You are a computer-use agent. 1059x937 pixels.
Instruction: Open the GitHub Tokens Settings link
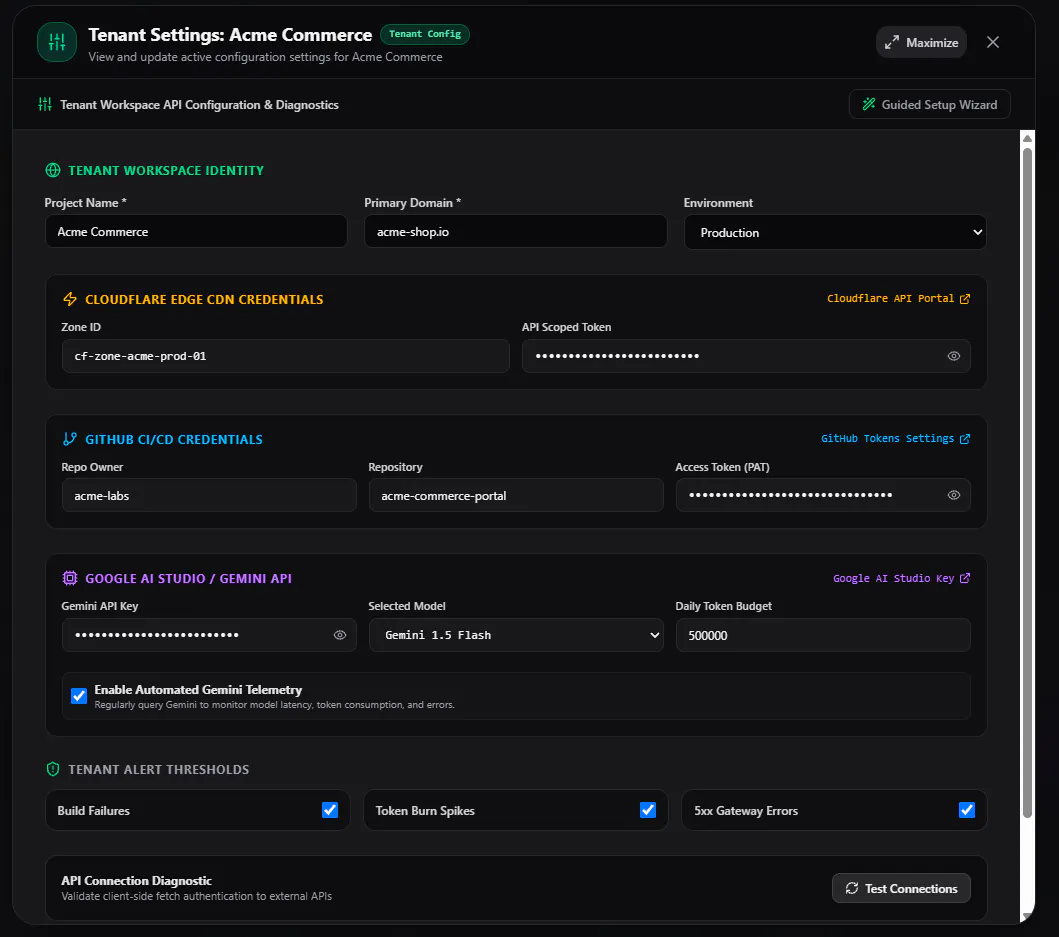(896, 438)
